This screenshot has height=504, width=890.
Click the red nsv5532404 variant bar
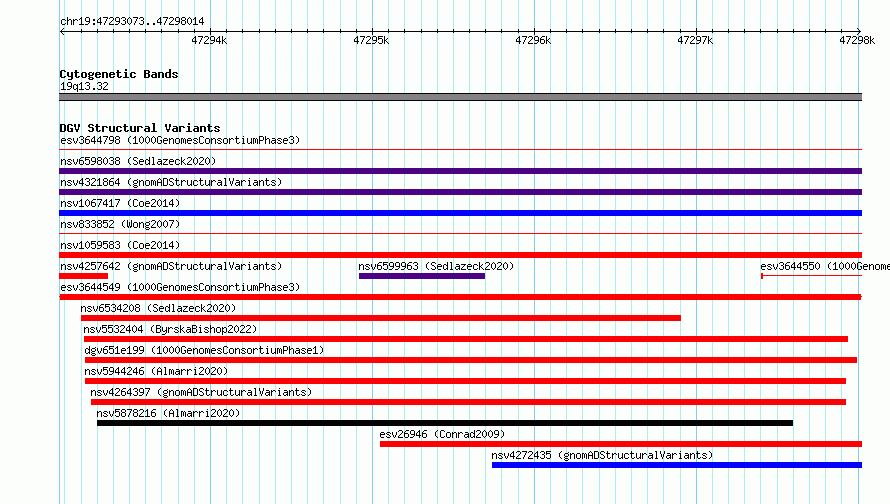point(466,339)
